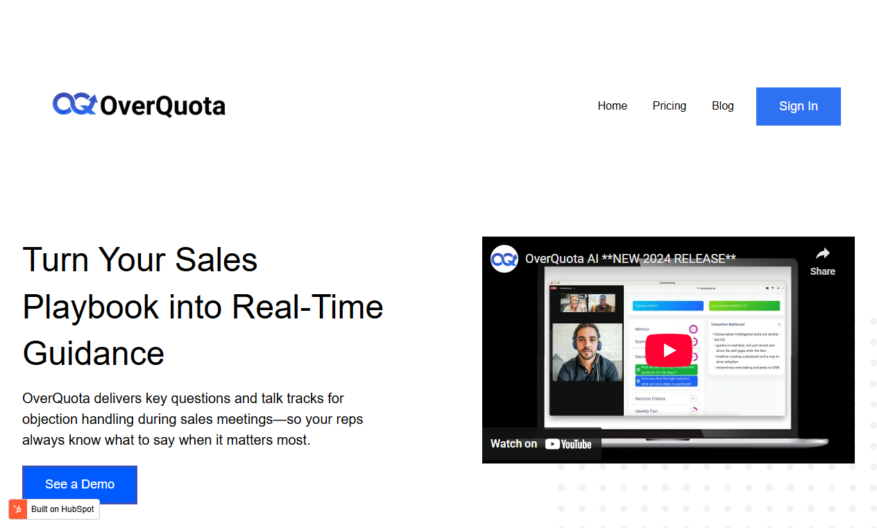This screenshot has height=528, width=877.
Task: Click the Built on HubSpot badge
Action: 54,509
